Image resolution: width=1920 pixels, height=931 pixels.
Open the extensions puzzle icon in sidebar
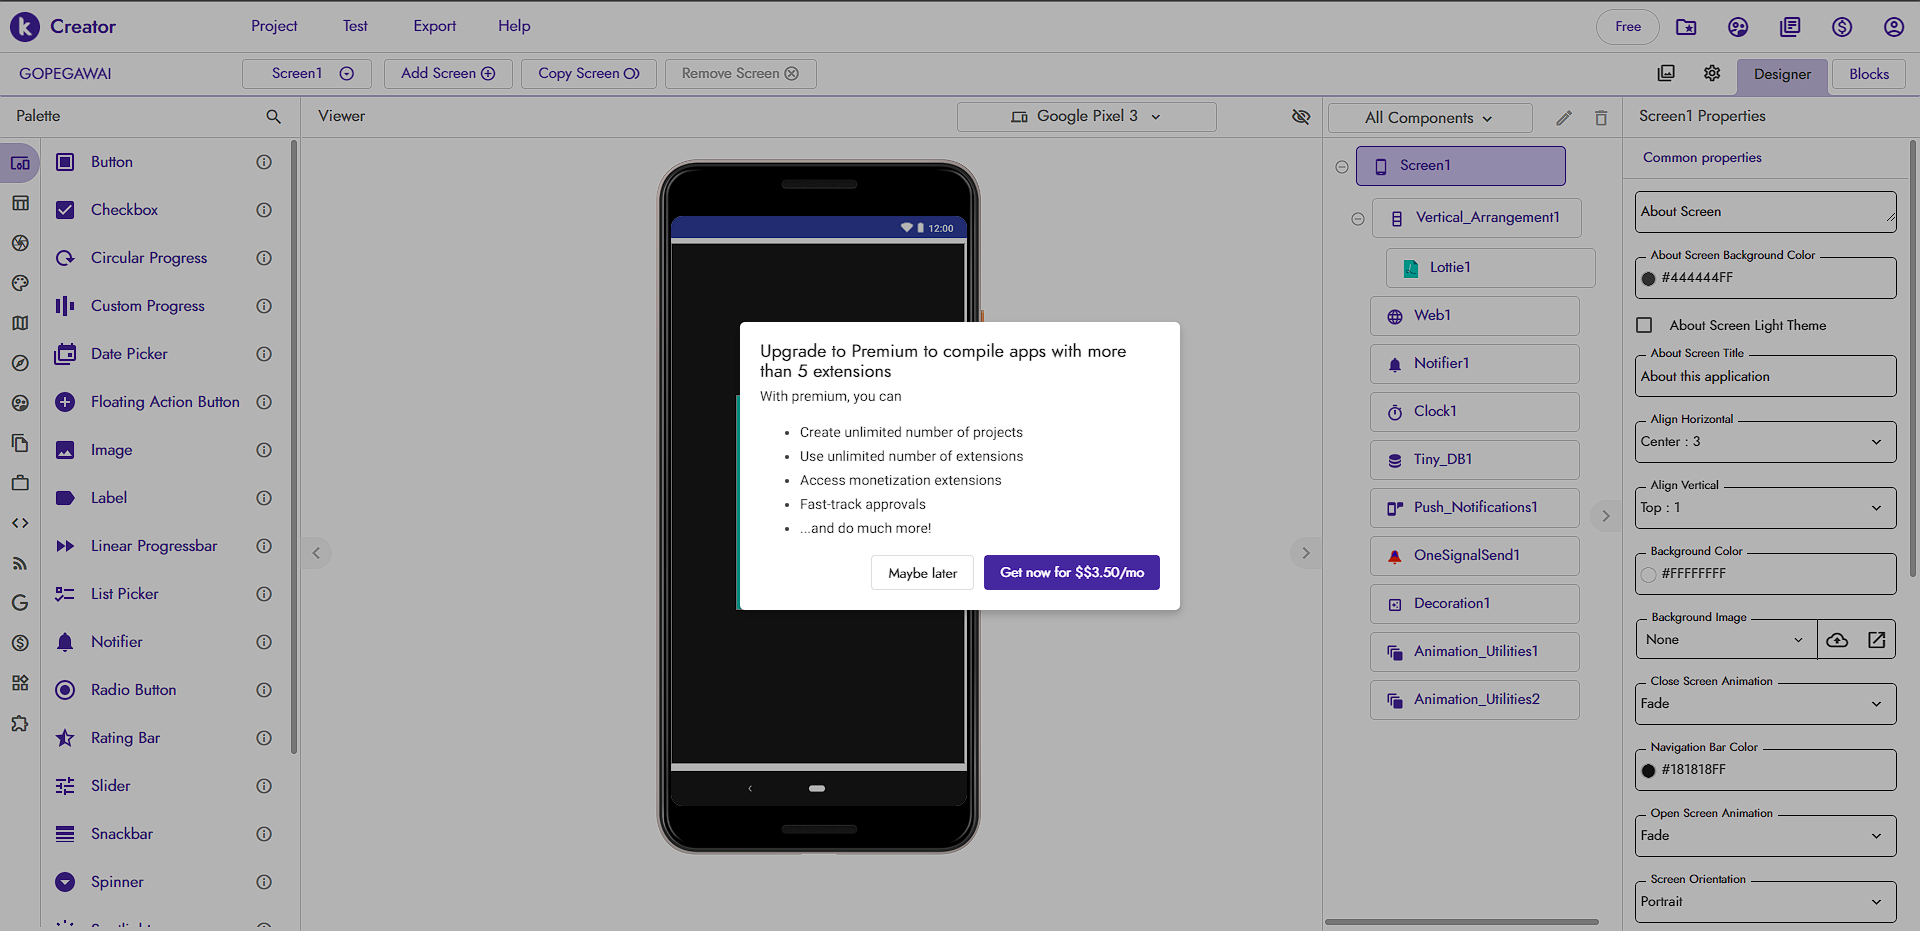pos(20,723)
